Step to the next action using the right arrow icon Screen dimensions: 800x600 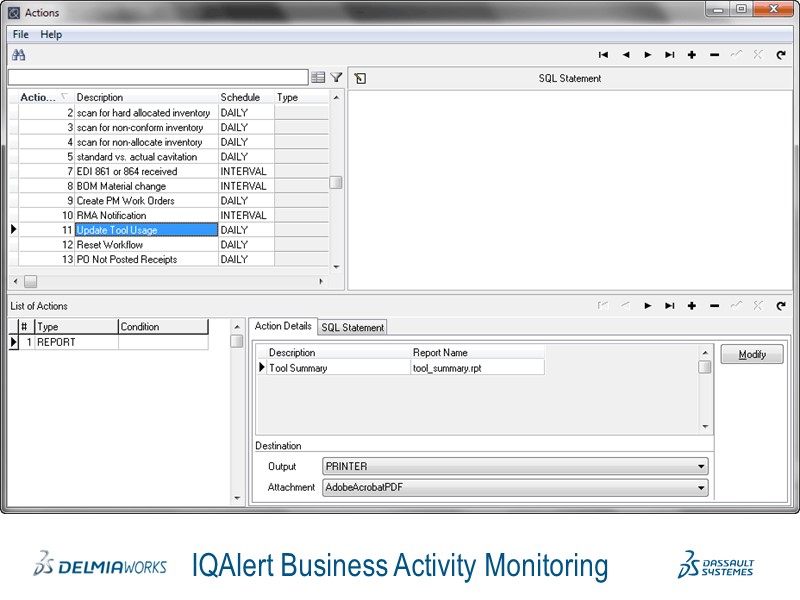[x=649, y=55]
